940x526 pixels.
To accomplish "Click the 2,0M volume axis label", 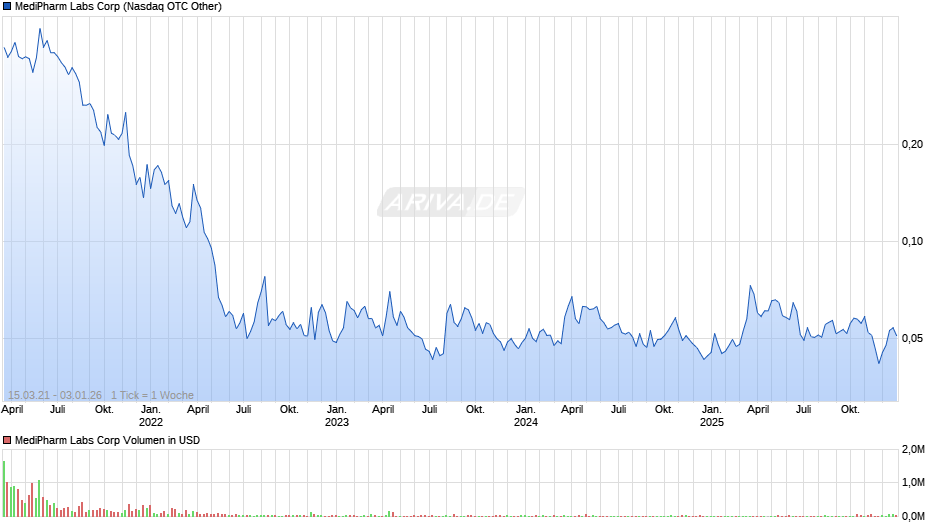I will 913,449.
